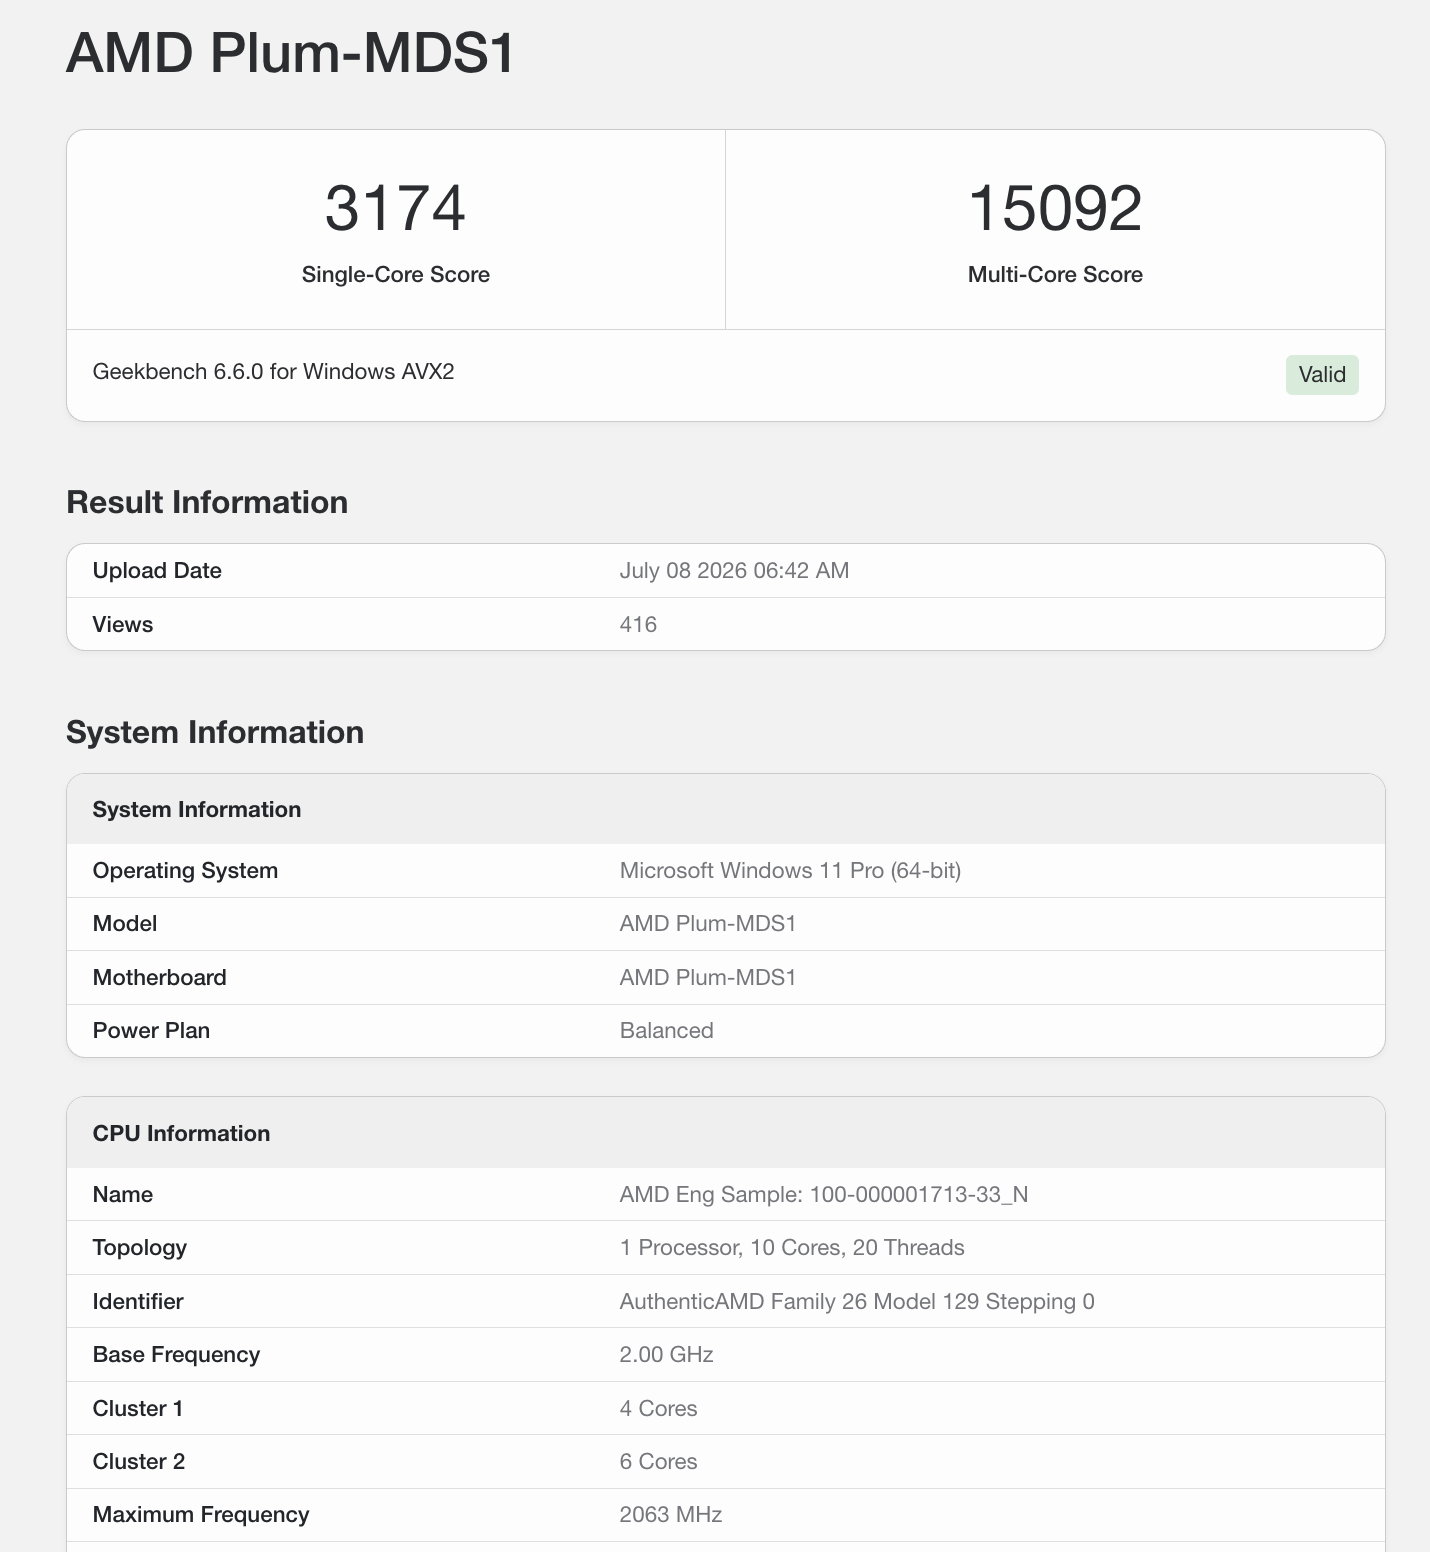Click the Power Plan label
Viewport: 1430px width, 1552px height.
click(x=151, y=1031)
